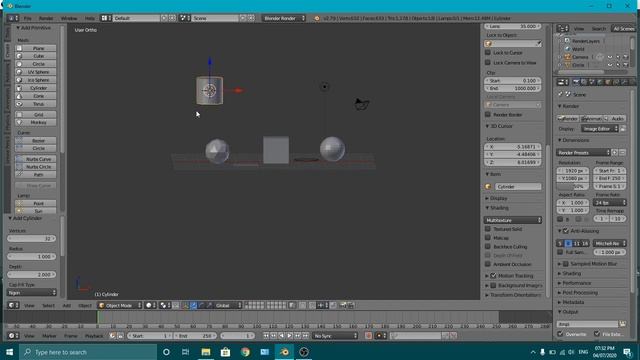Click the timeline play button
Screen dimensions: 640x360
(290, 336)
